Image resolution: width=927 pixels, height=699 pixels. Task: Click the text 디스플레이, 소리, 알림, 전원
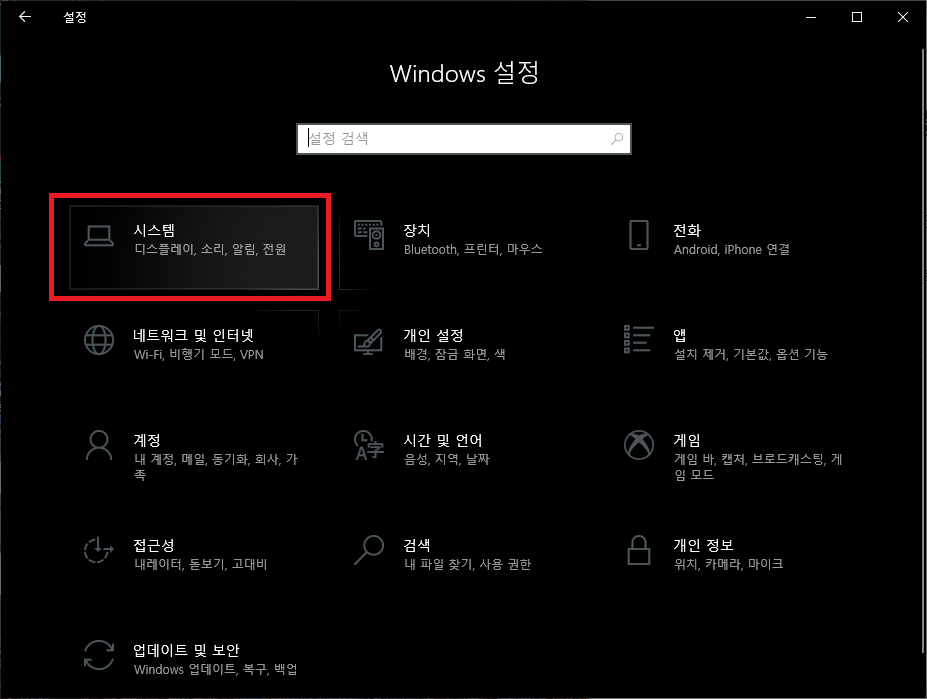pos(210,249)
